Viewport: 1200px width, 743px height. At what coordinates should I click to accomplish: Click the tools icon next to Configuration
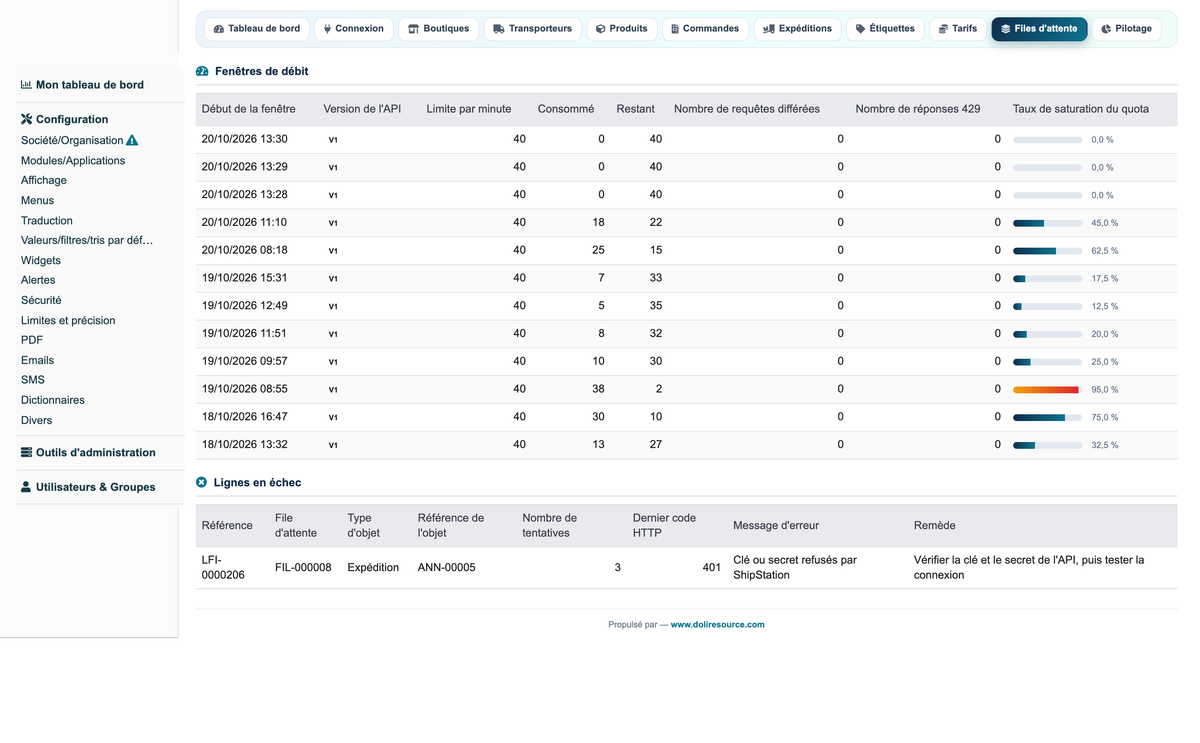pos(27,119)
